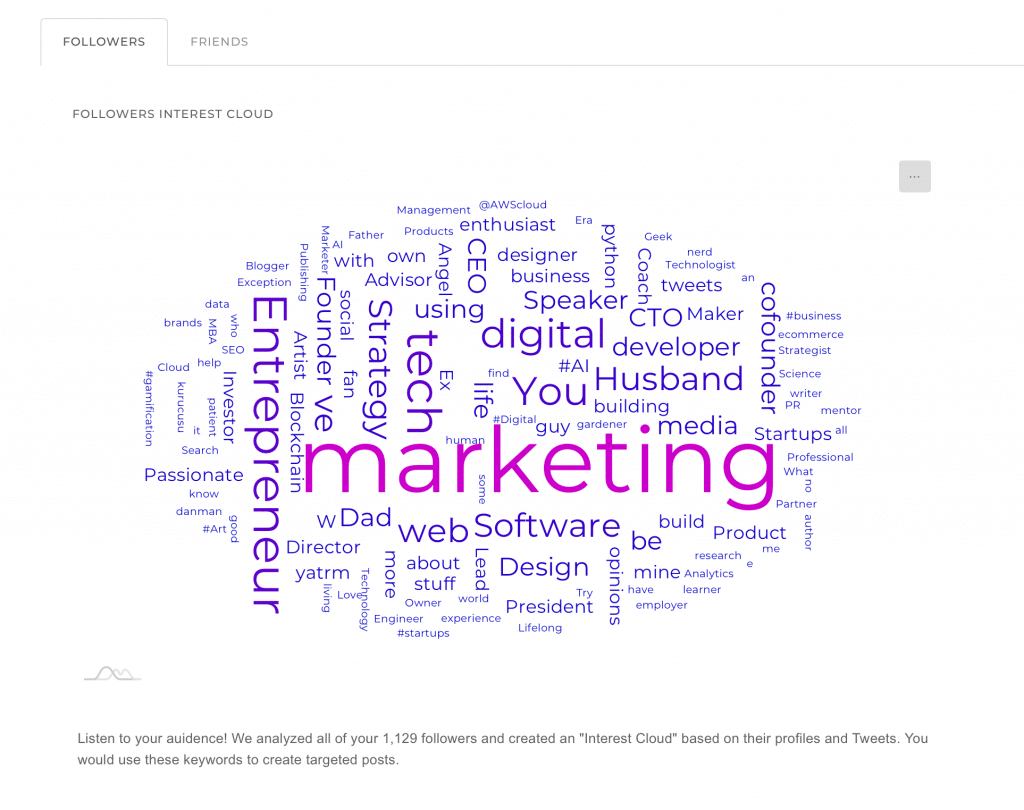Switch to the Friends tab
This screenshot has height=810, width=1024.
pyautogui.click(x=219, y=42)
